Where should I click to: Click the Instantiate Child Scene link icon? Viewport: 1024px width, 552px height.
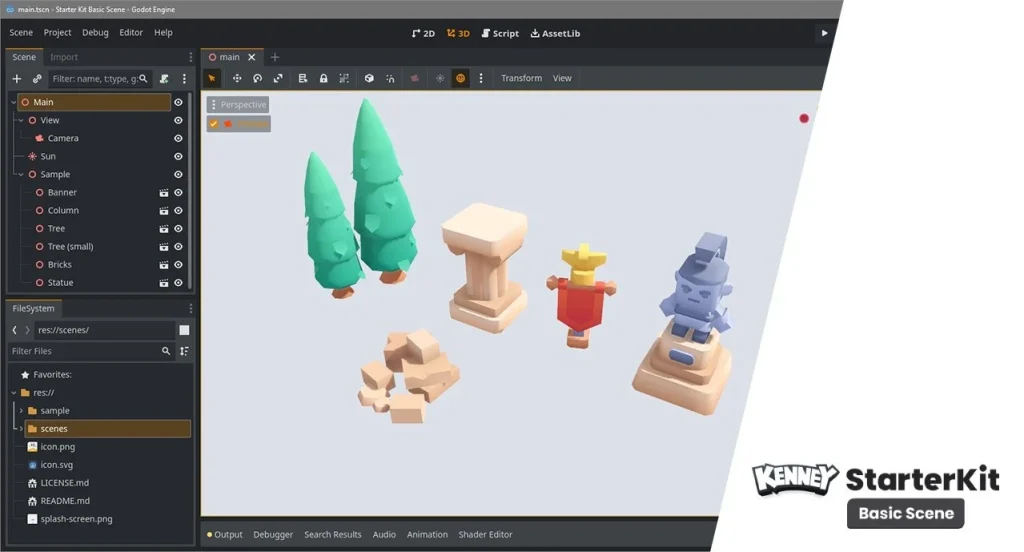[37, 79]
